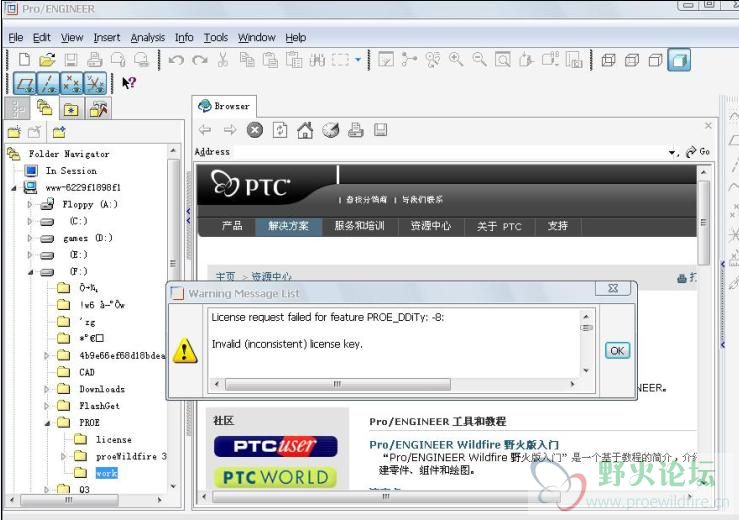739x520 pixels.
Task: Slide warning message horizontal scrollbar
Action: [x=337, y=384]
